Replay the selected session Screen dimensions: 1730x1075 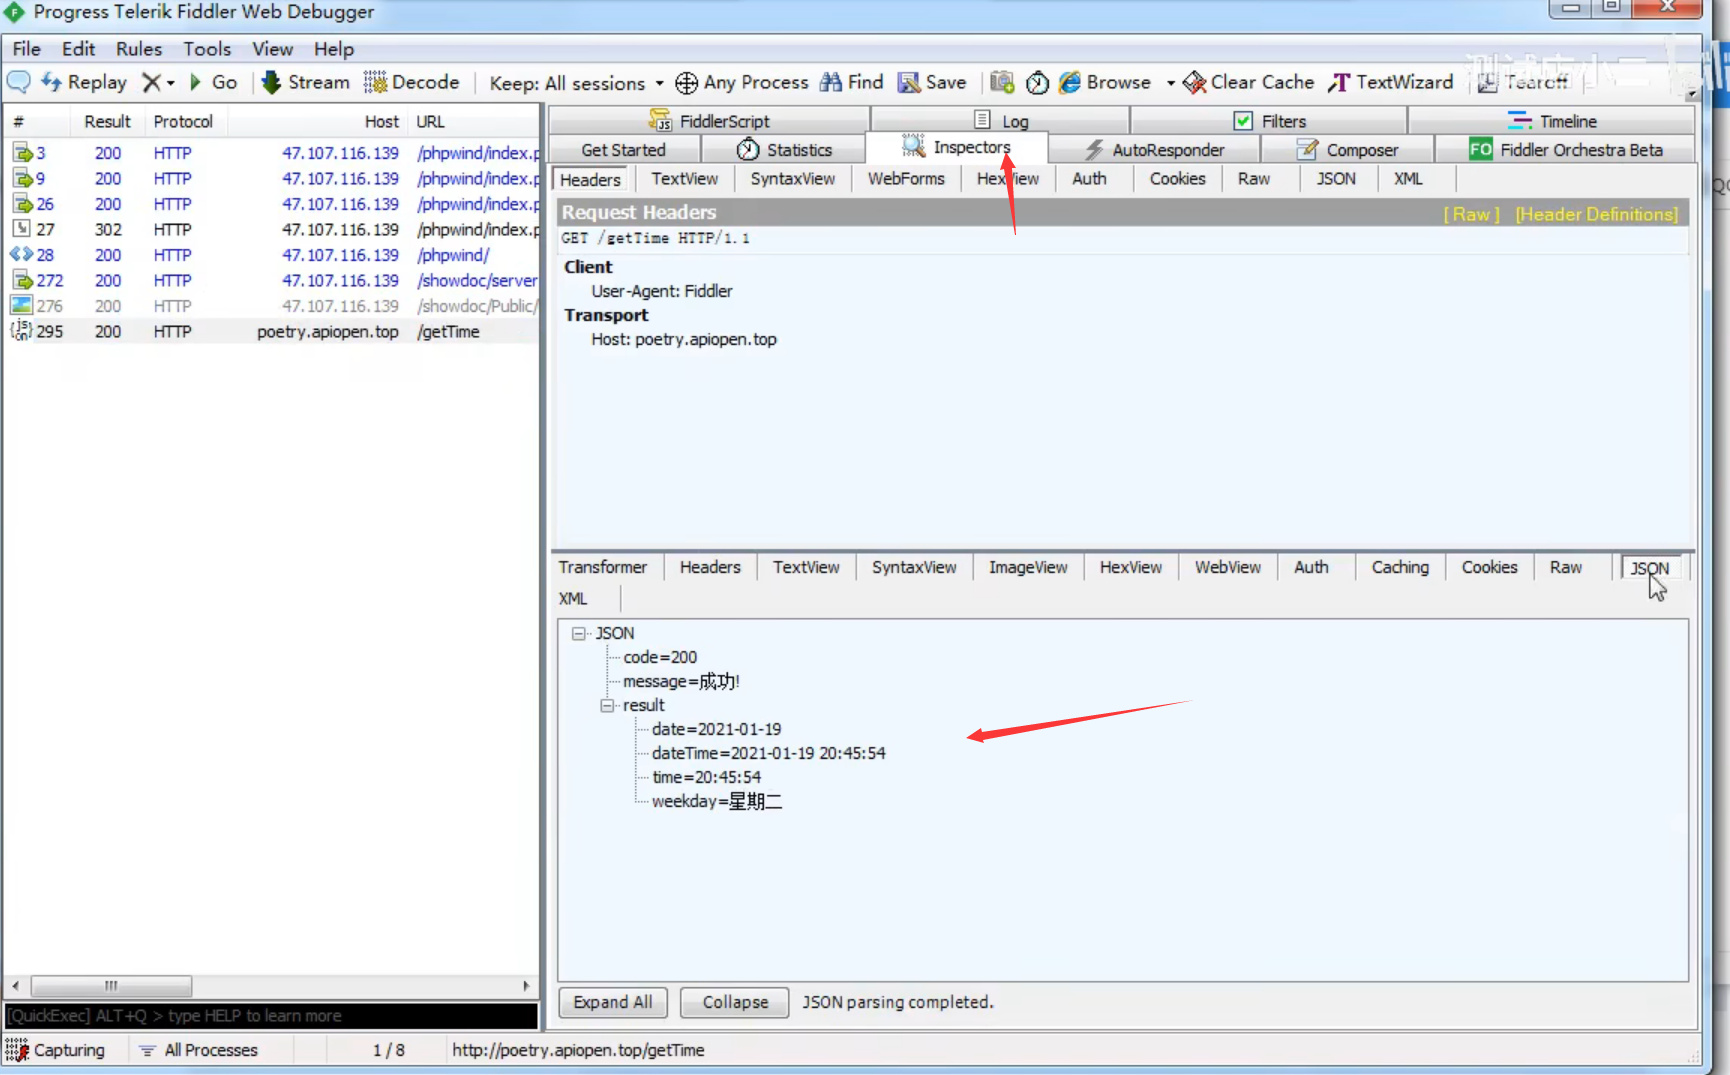84,82
